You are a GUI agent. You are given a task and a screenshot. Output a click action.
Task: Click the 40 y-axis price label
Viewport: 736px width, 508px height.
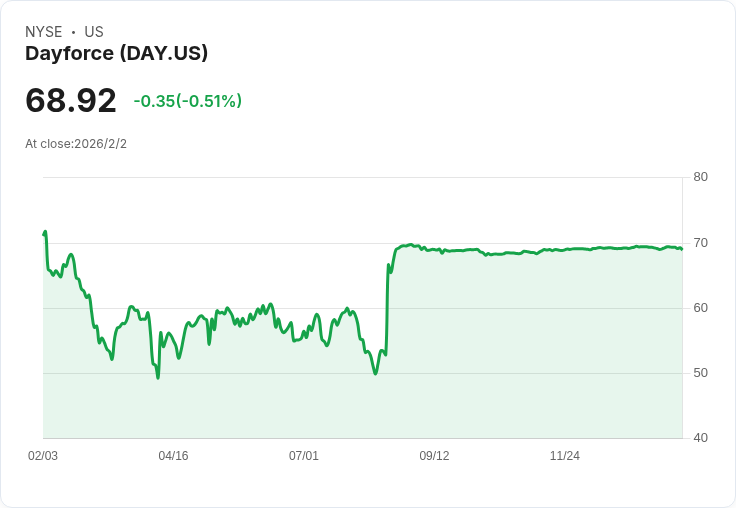click(700, 438)
